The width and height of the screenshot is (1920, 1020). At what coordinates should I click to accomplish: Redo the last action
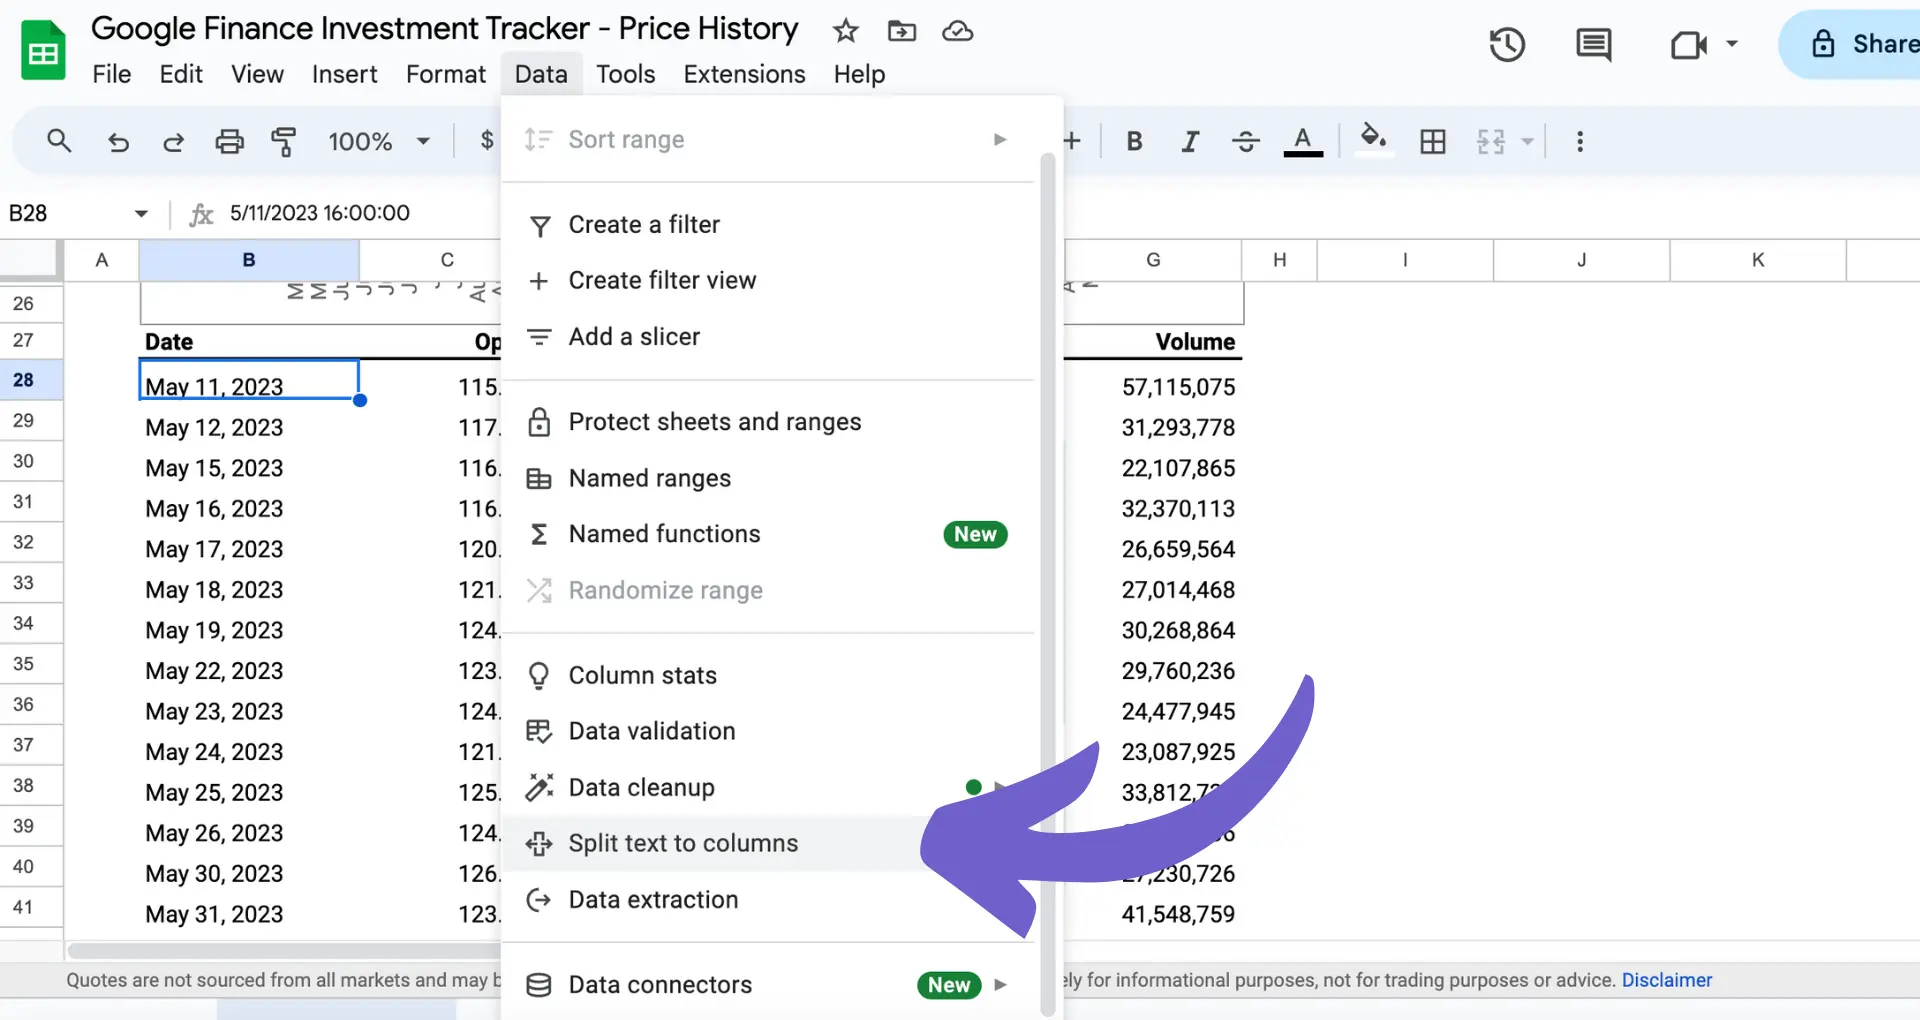(174, 142)
